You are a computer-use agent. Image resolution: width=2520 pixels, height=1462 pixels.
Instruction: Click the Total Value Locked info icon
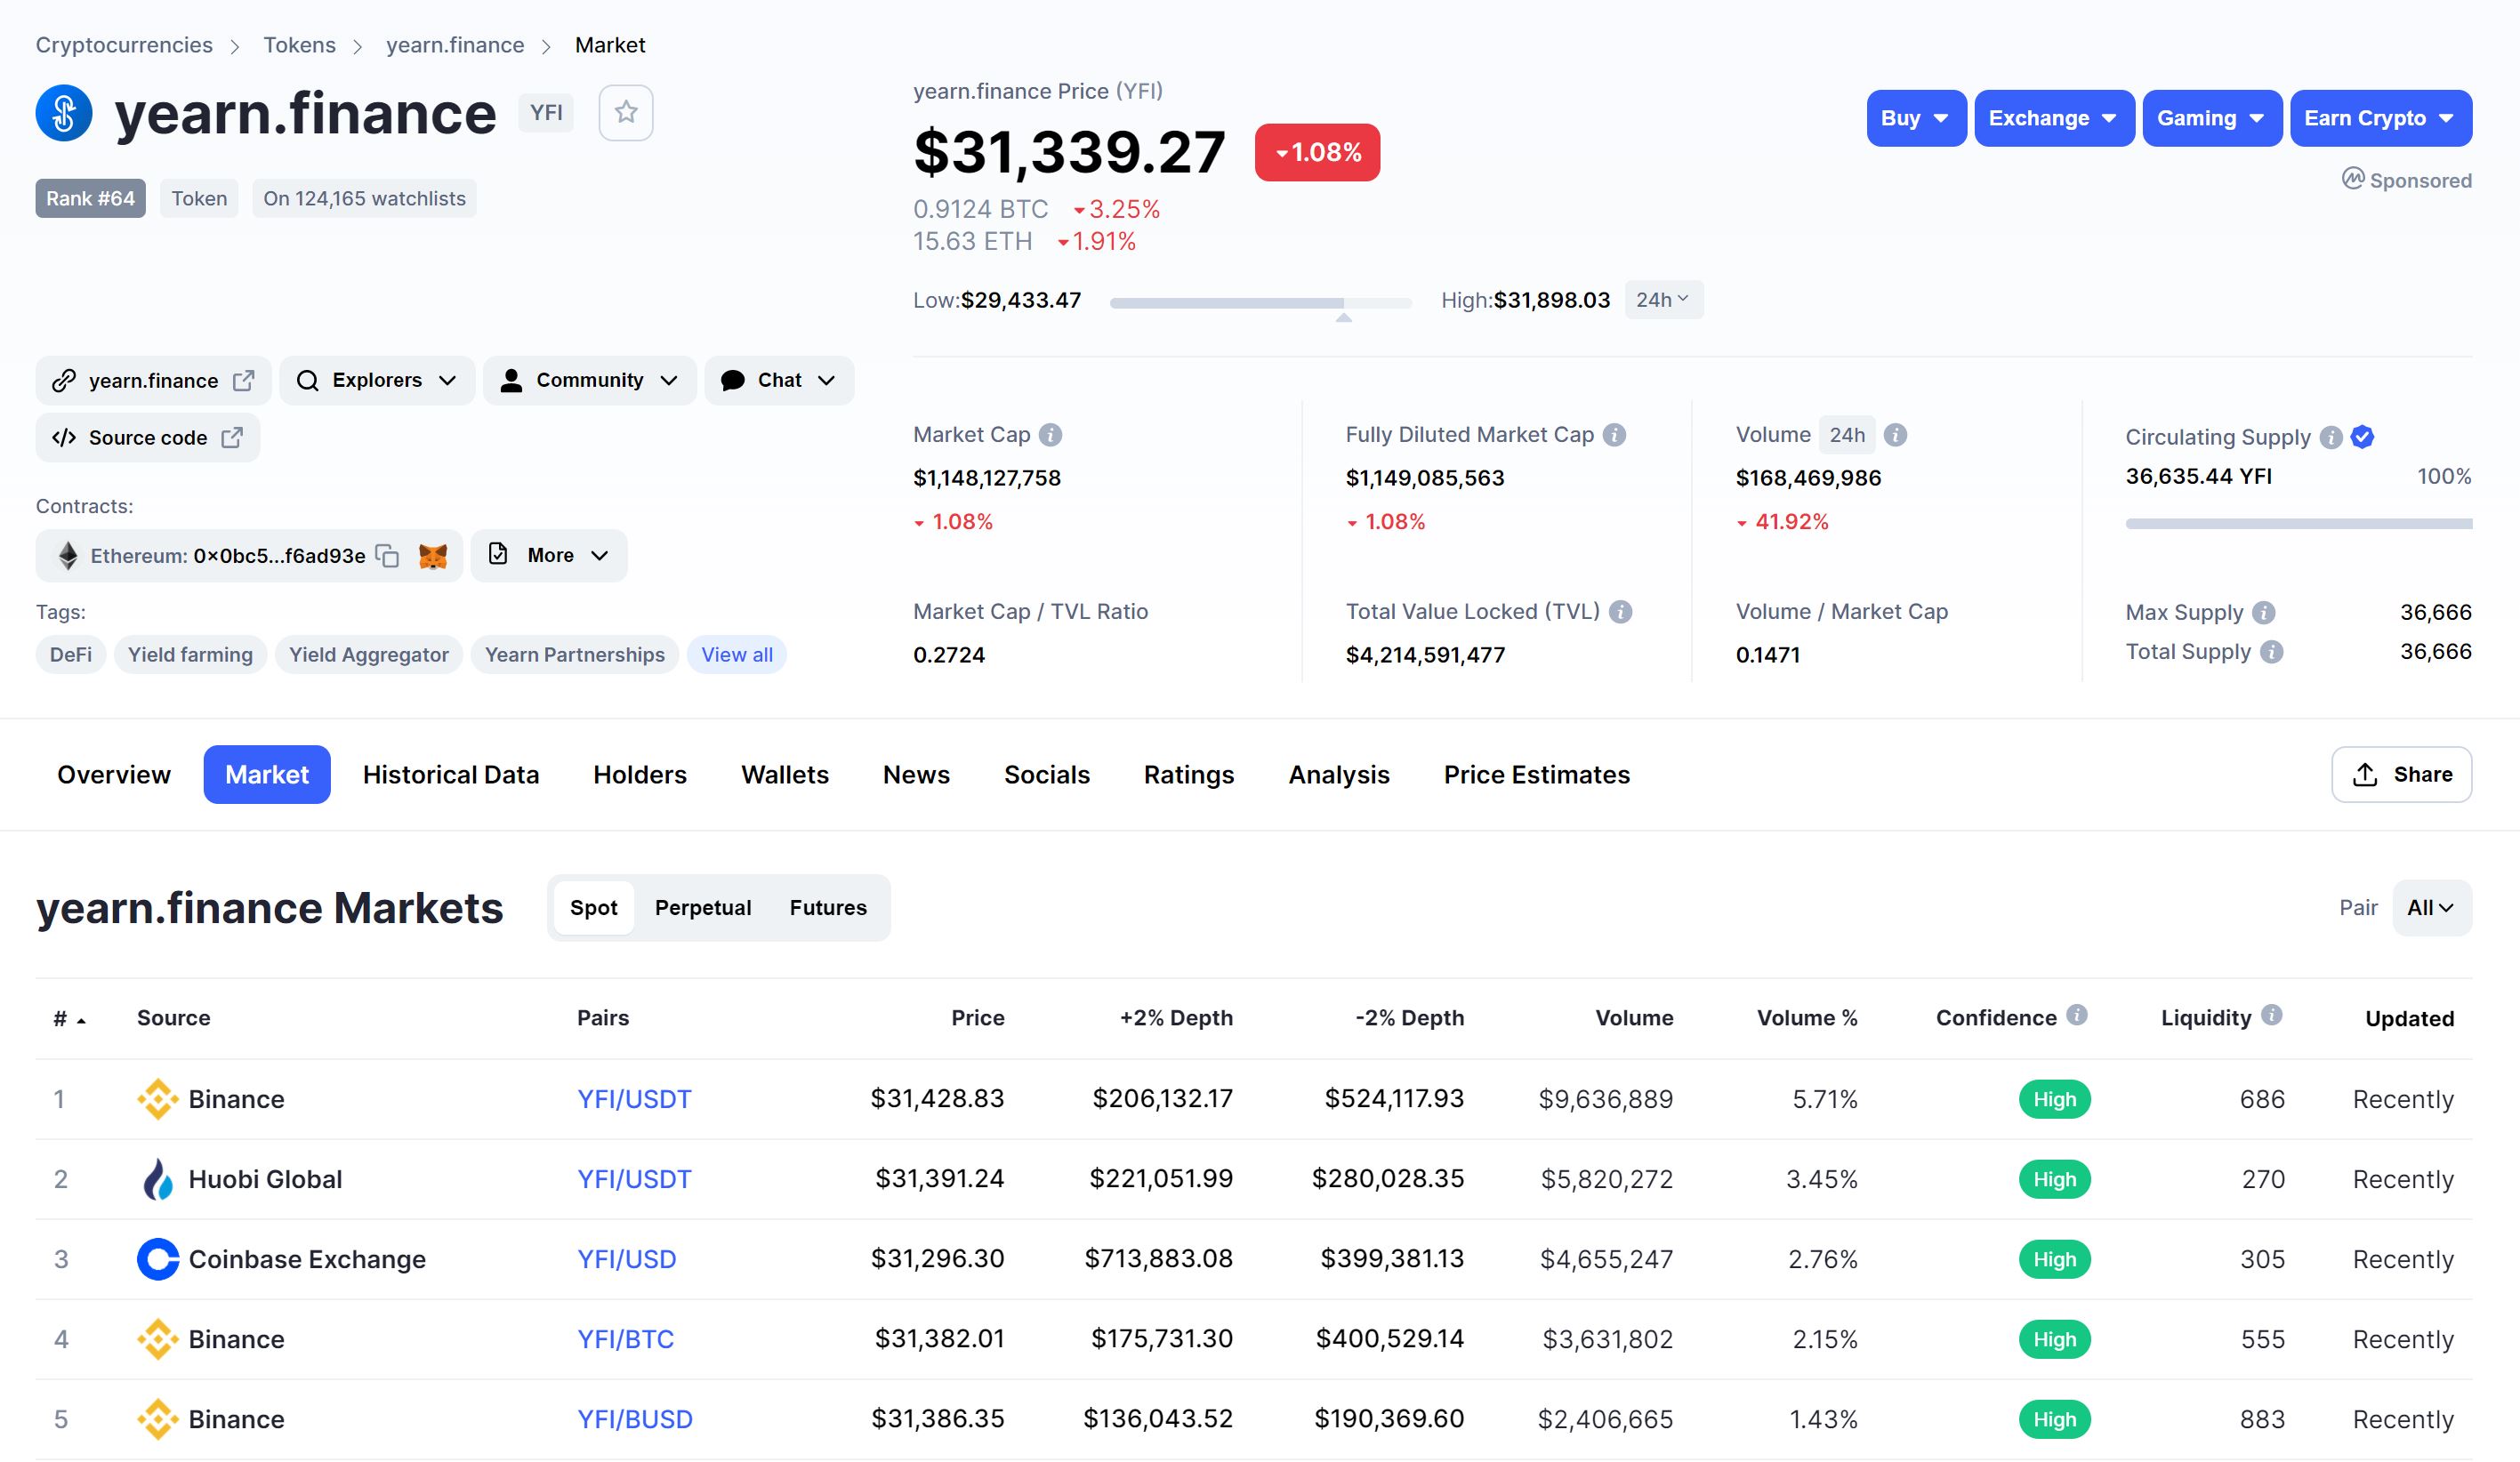pyautogui.click(x=1621, y=612)
